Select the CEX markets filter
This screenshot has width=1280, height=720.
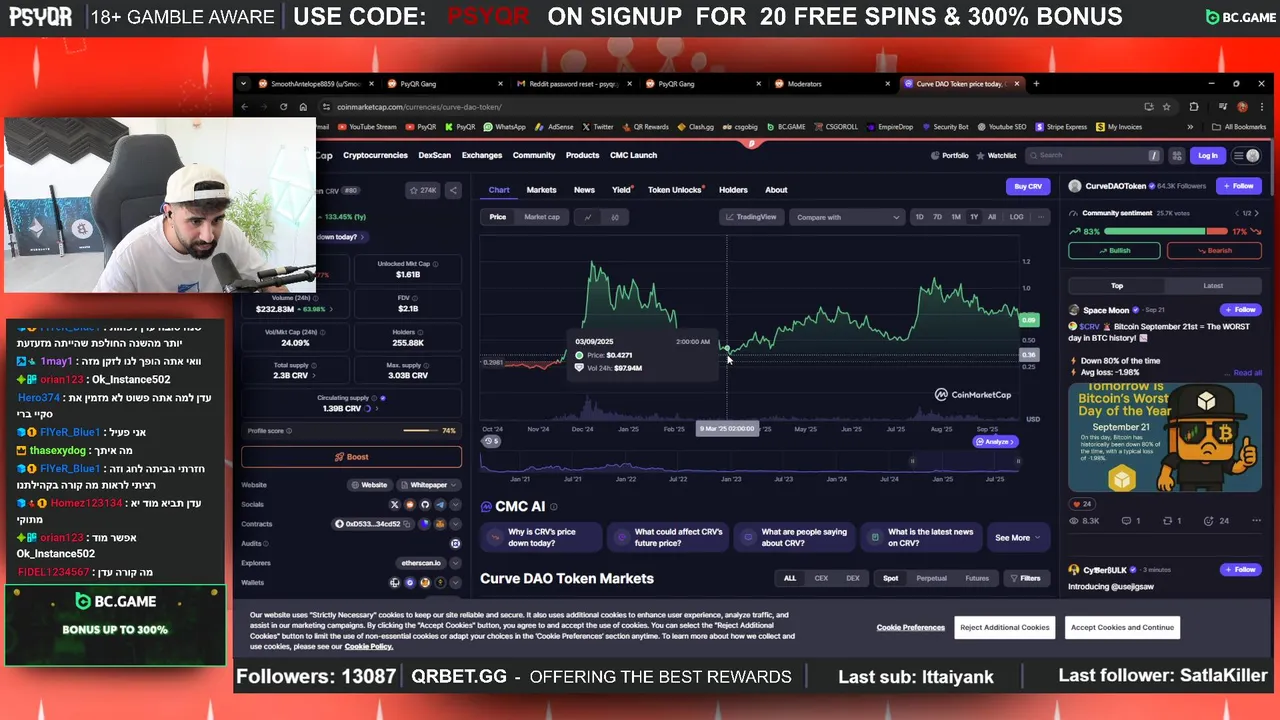tap(821, 578)
